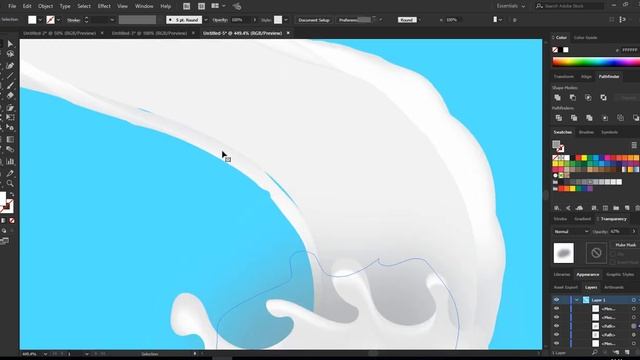640x360 pixels.
Task: Click the Minus Front shape mode icon
Action: [x=573, y=98]
